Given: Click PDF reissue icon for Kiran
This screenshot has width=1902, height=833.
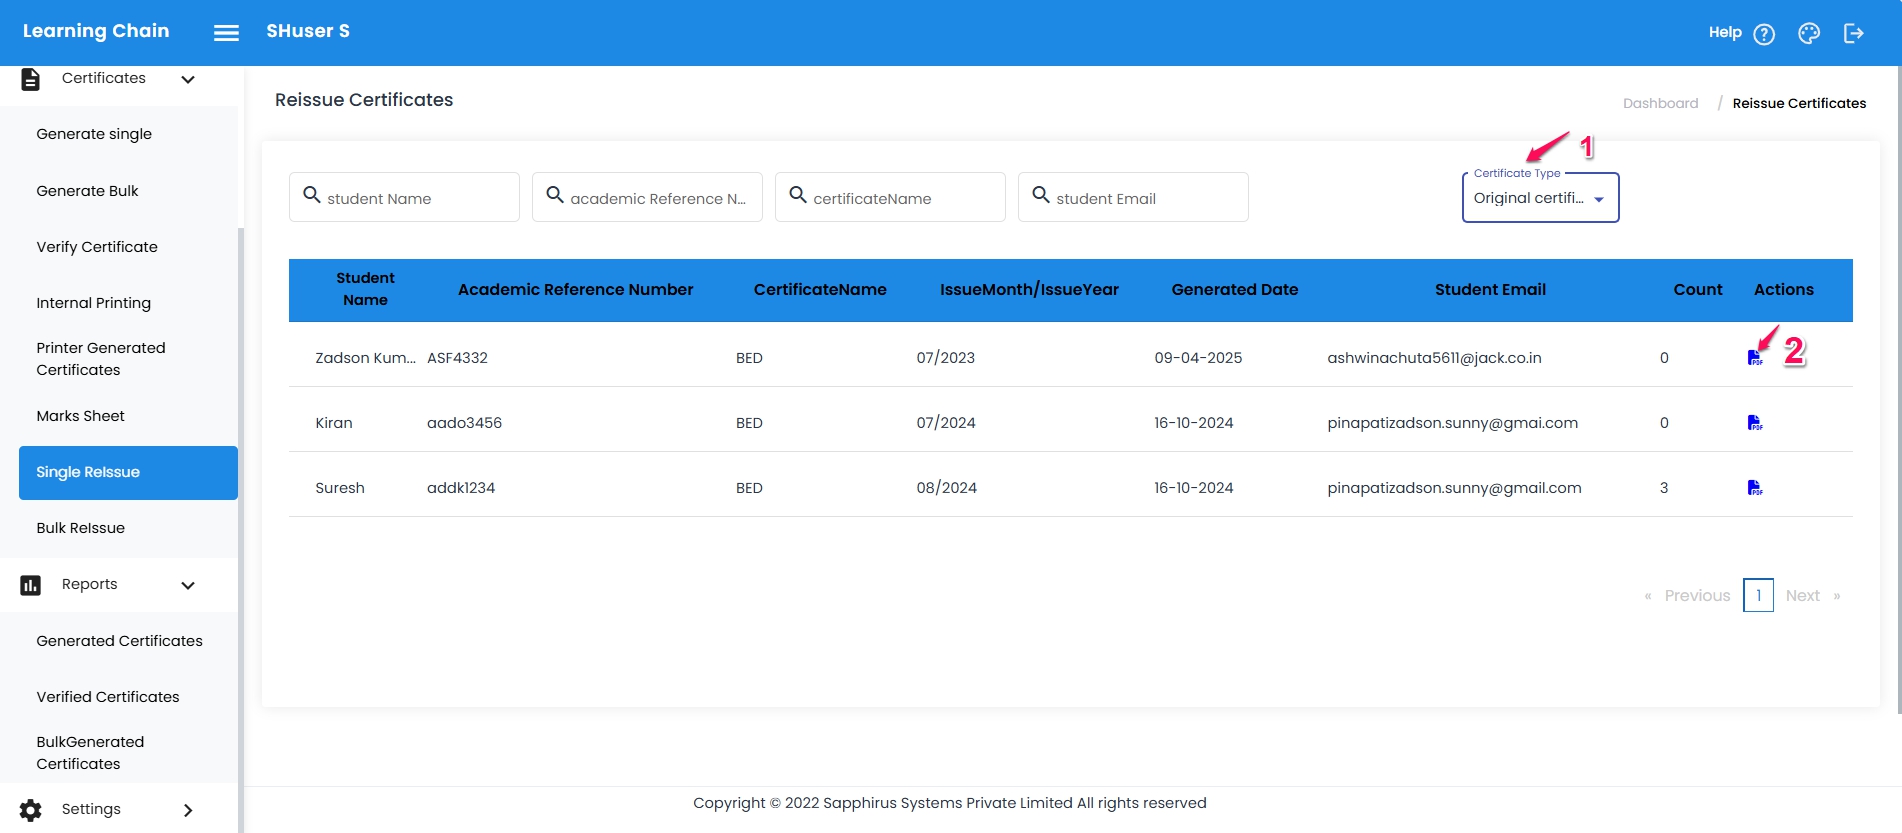Looking at the screenshot, I should point(1754,423).
